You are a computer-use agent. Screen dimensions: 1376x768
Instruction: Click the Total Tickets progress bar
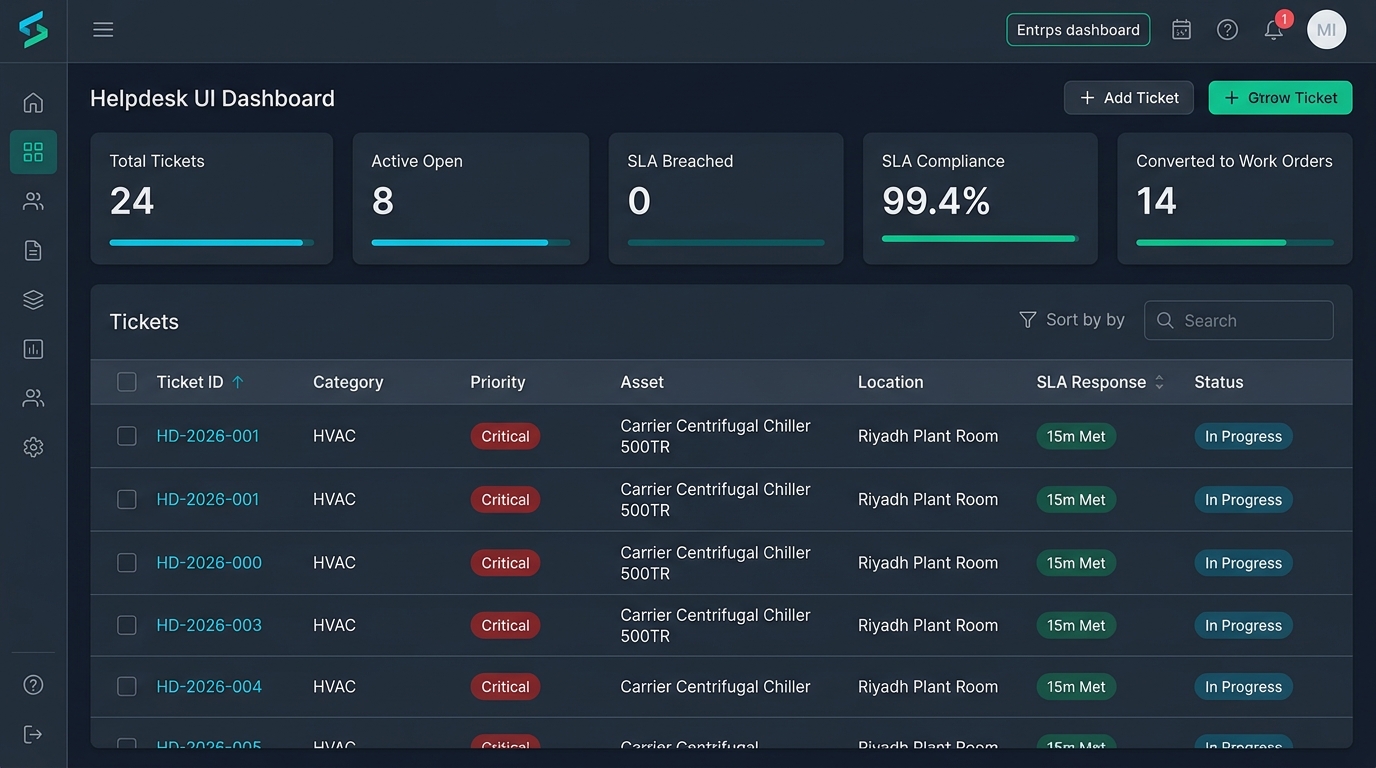[x=211, y=242]
